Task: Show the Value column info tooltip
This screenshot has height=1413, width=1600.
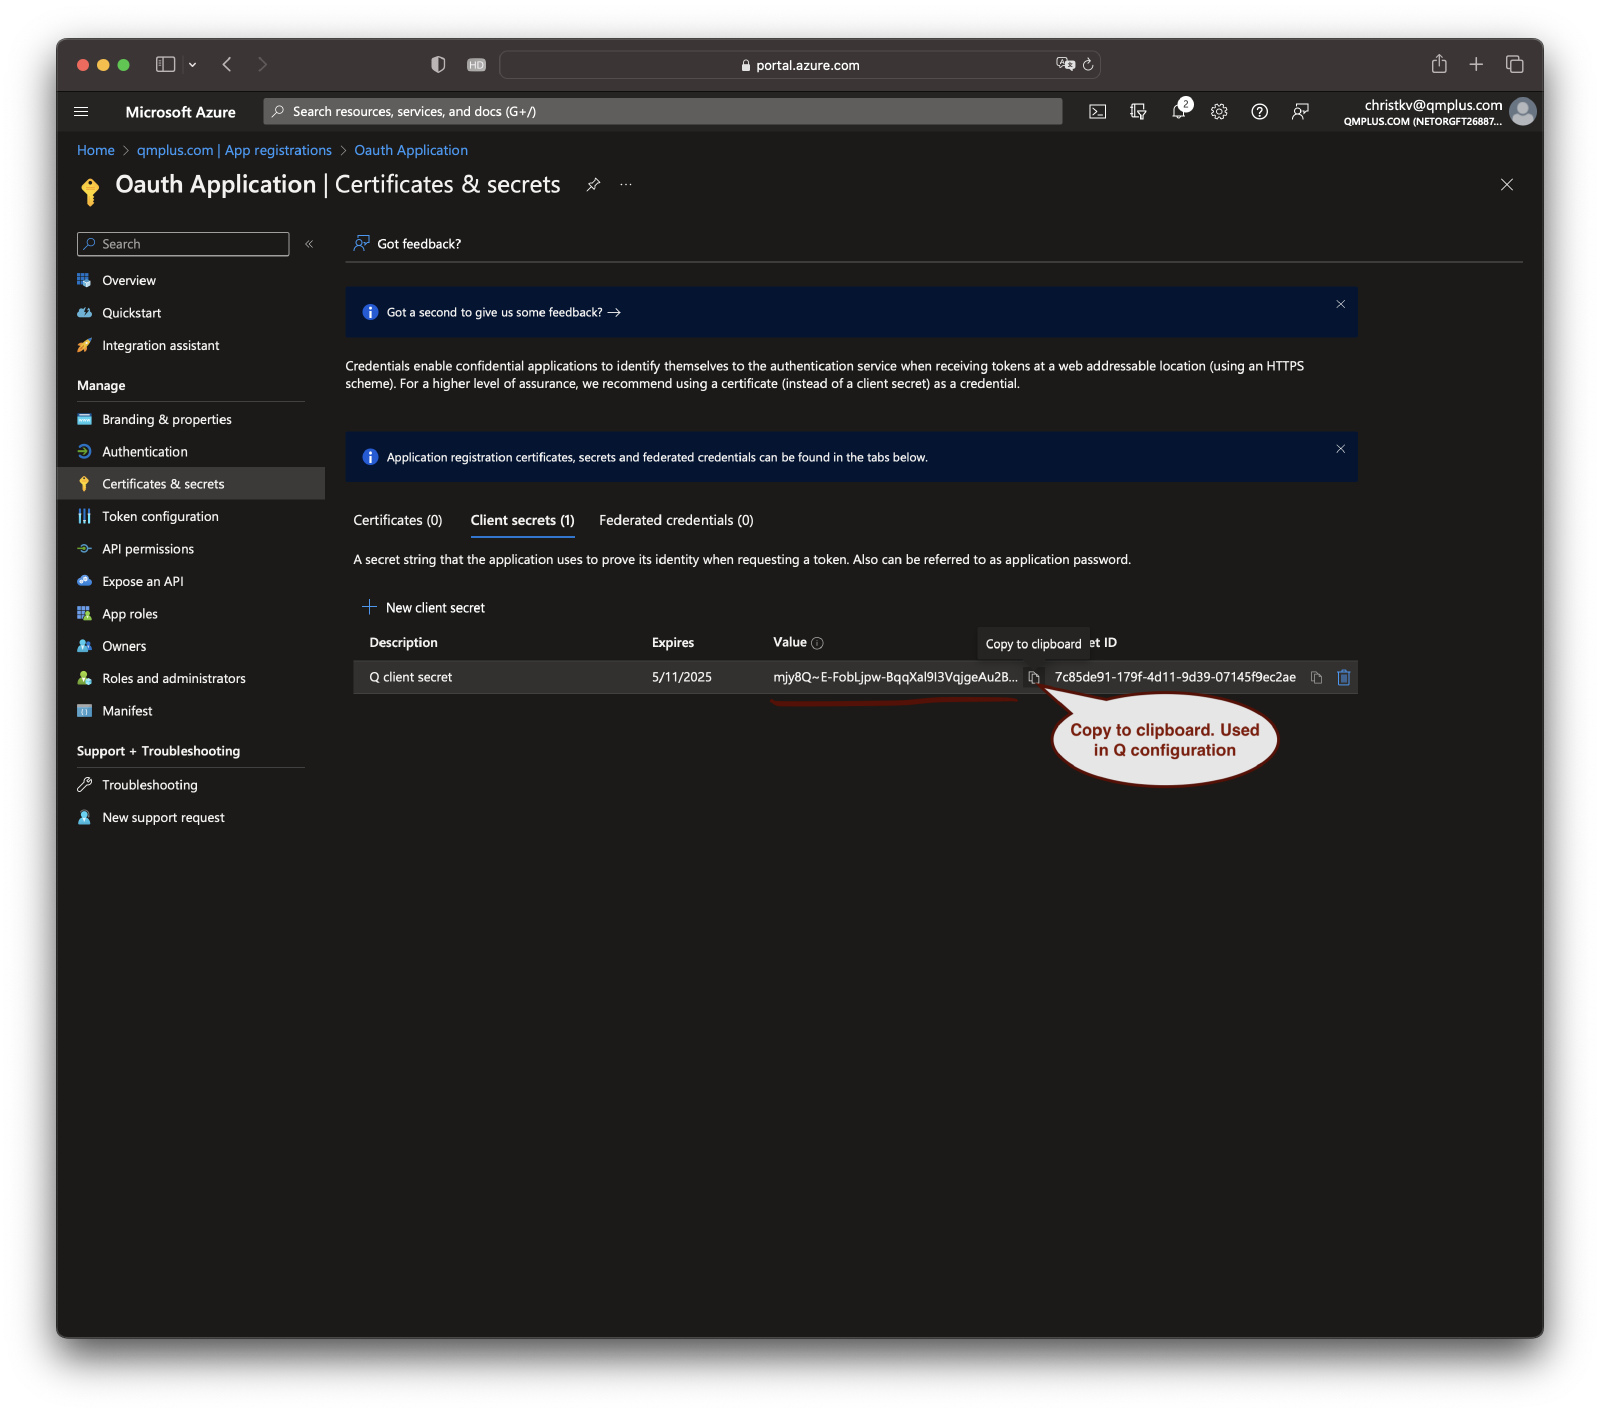Action: point(817,643)
